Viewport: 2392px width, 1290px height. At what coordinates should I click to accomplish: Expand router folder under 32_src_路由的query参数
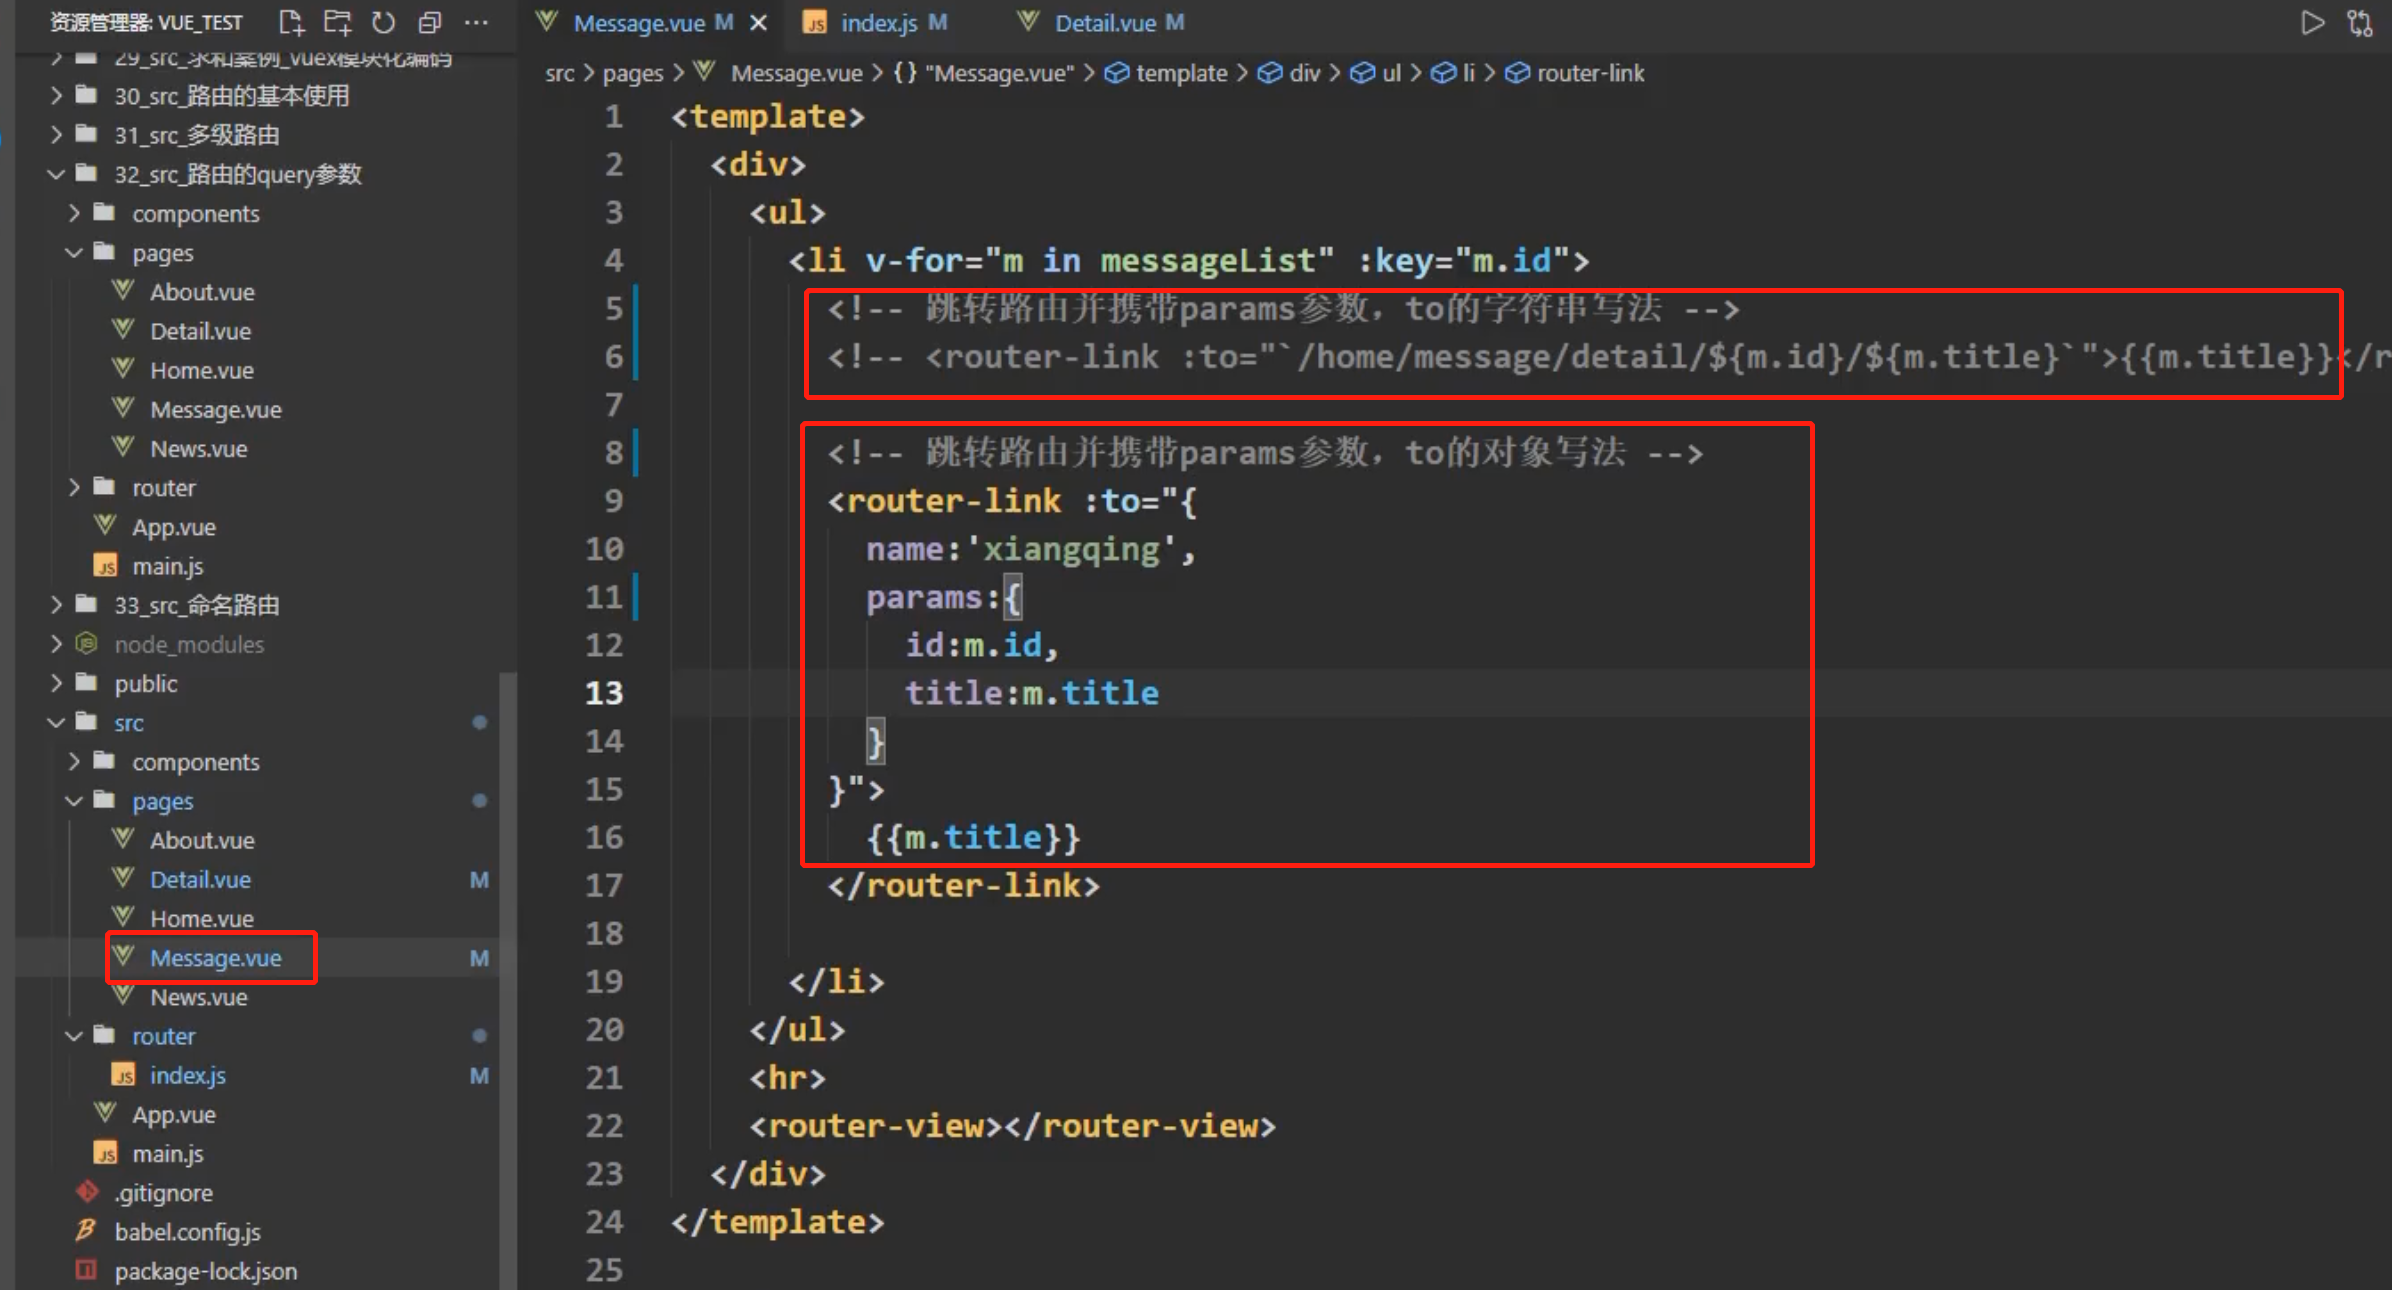coord(163,488)
